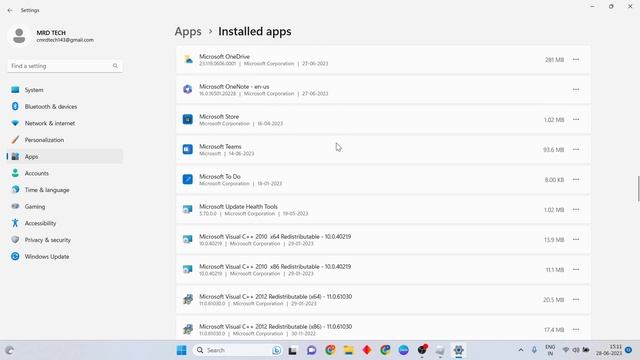Go to Time & language settings
Image resolution: width=640 pixels, height=360 pixels.
coord(65,190)
